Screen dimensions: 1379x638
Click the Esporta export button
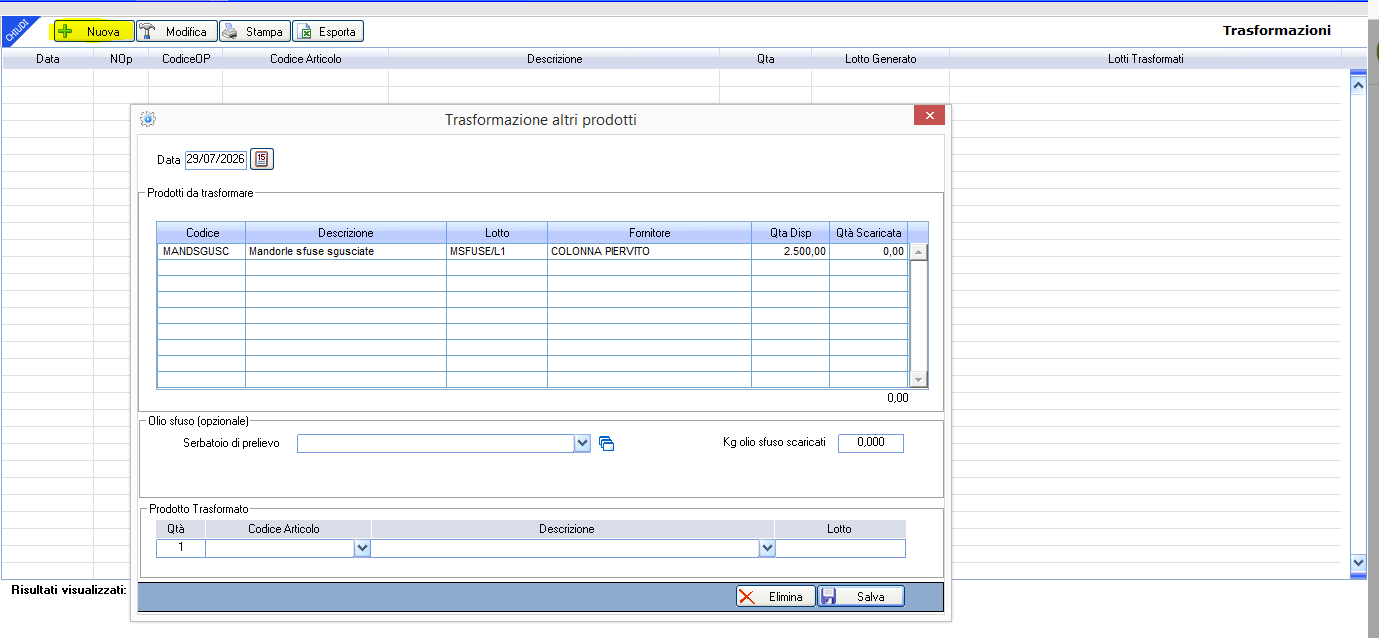tap(328, 32)
